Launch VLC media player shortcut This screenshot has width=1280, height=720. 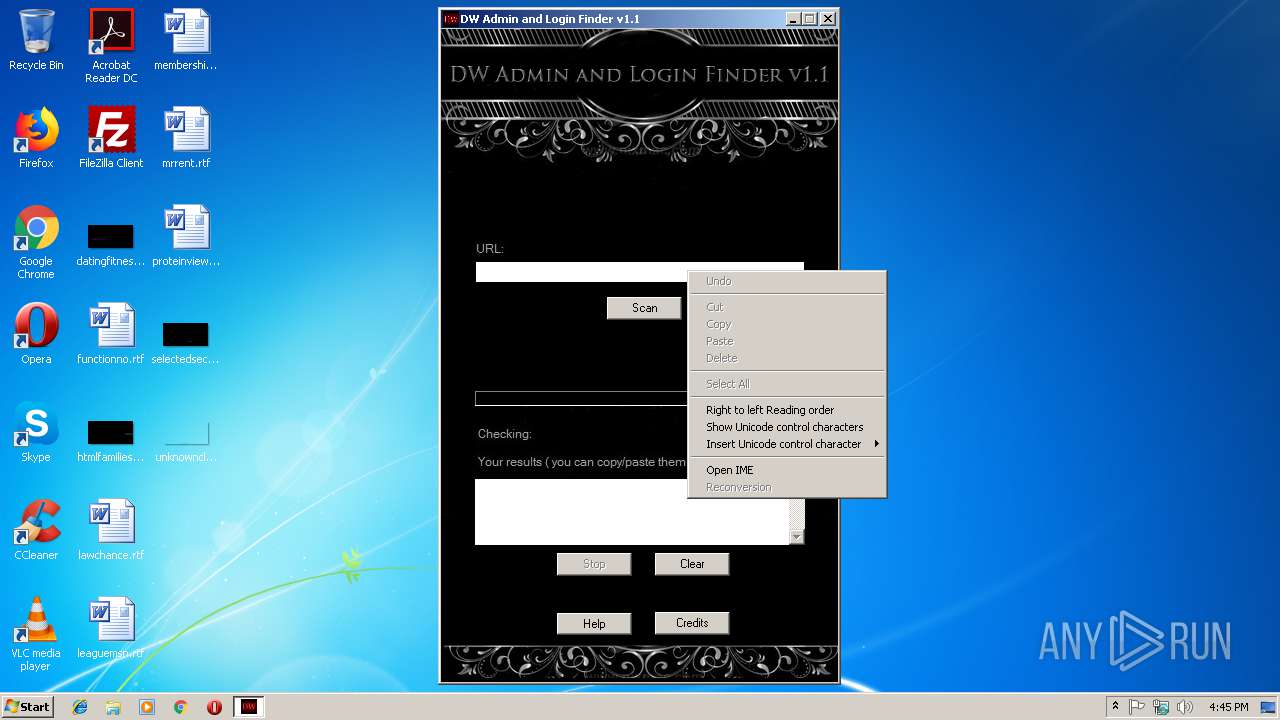[36, 635]
